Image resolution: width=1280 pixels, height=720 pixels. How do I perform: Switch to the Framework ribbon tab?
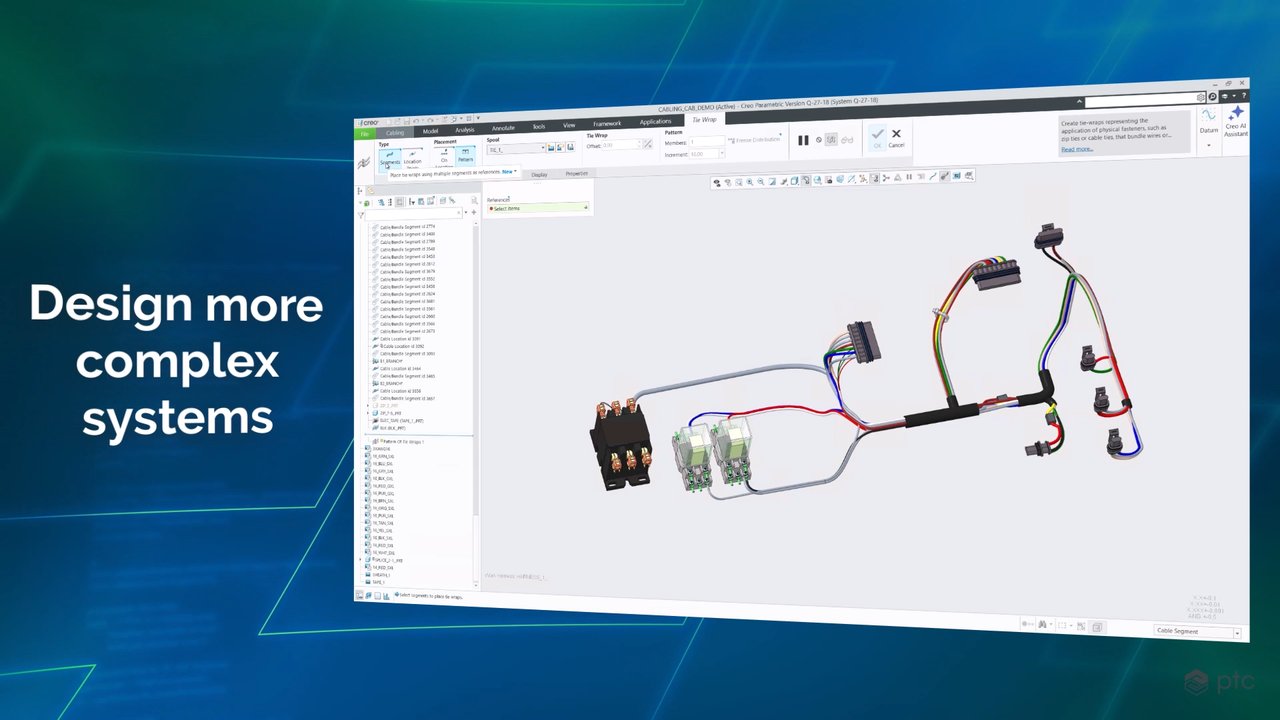pyautogui.click(x=607, y=124)
